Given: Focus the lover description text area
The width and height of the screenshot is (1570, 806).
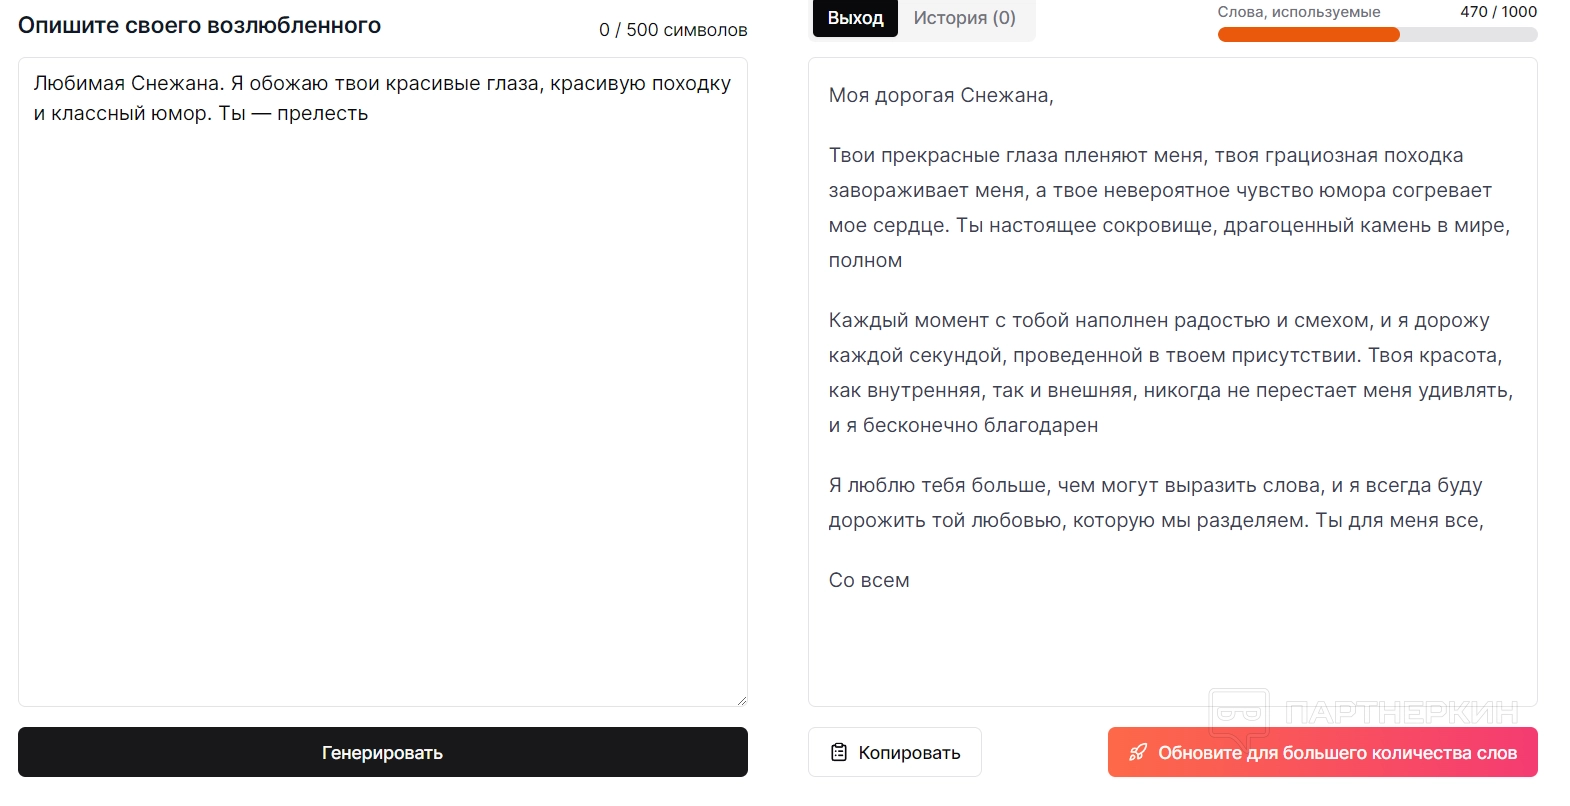Looking at the screenshot, I should pos(382,400).
